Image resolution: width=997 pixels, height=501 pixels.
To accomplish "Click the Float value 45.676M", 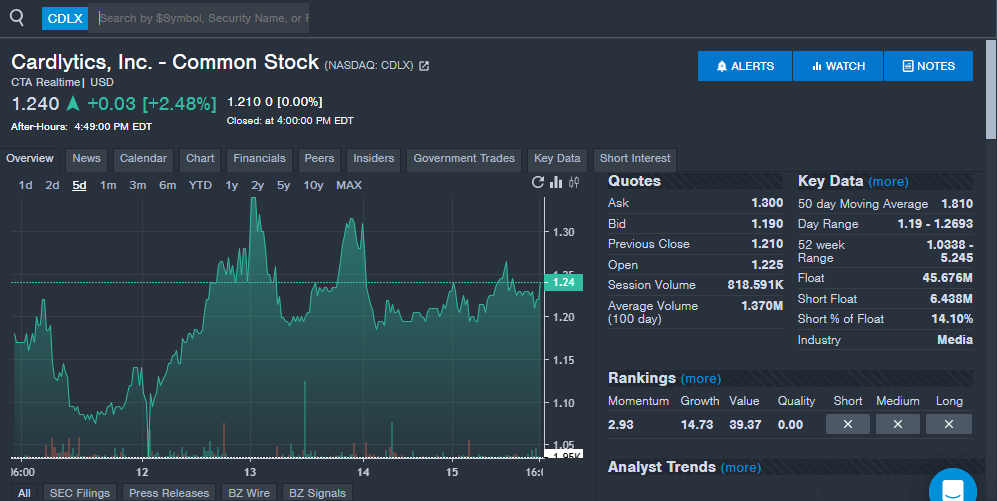I will [x=947, y=278].
